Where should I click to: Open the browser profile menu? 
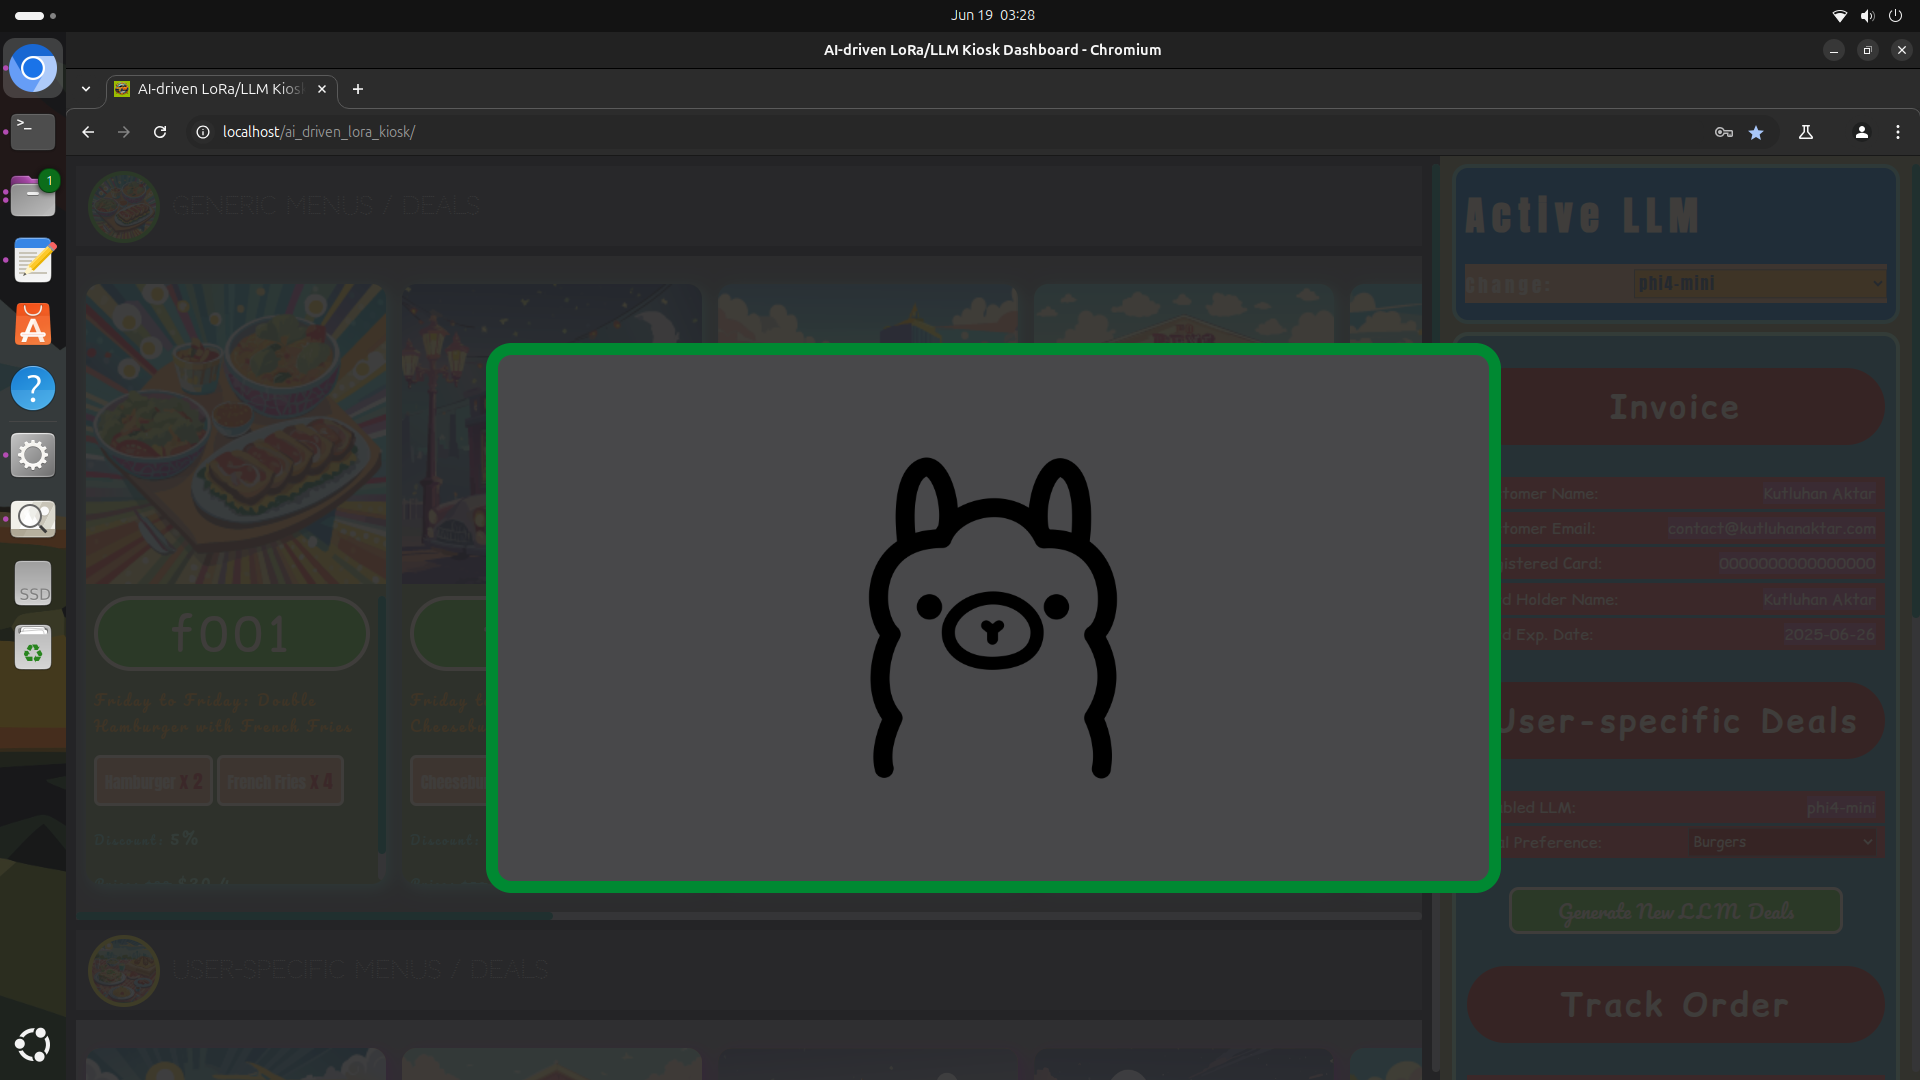(x=1862, y=132)
